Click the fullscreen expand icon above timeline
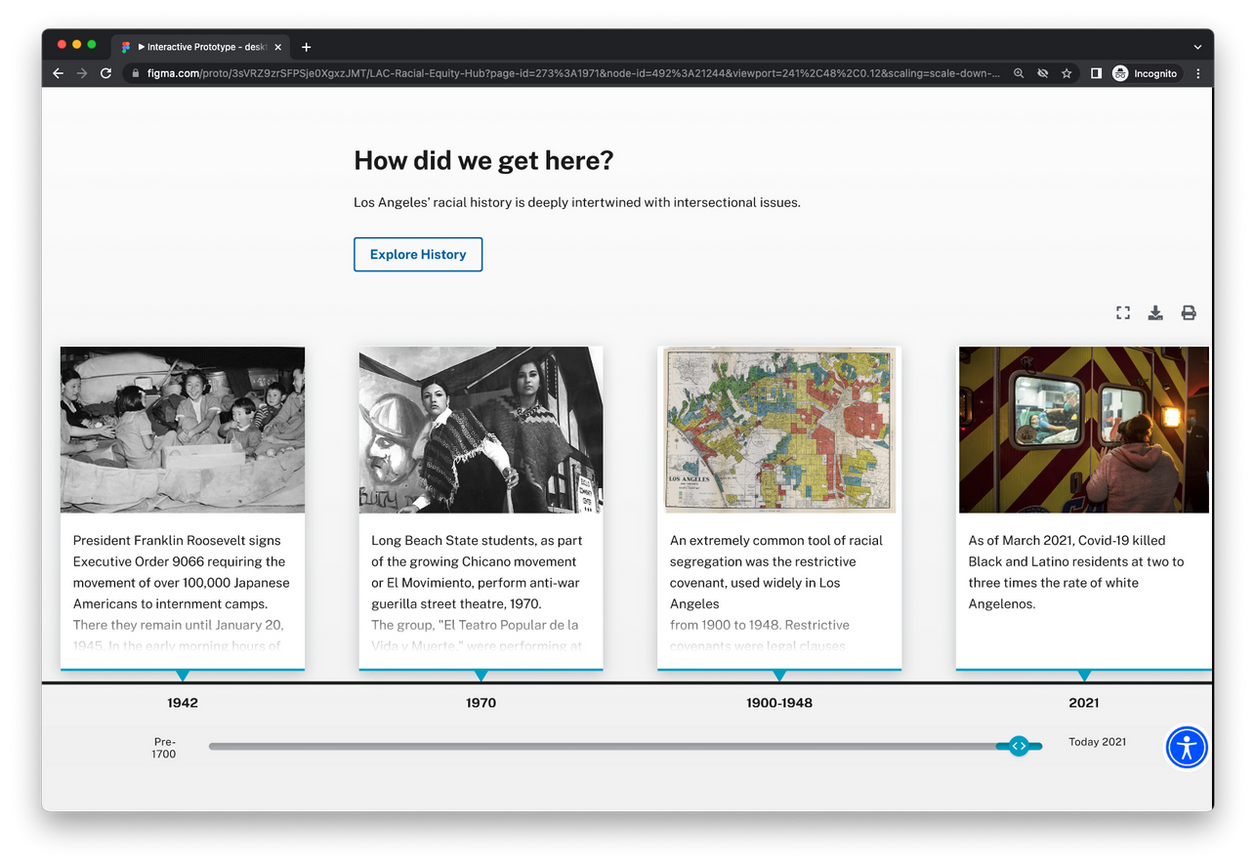Image resolution: width=1256 pixels, height=866 pixels. coord(1123,313)
